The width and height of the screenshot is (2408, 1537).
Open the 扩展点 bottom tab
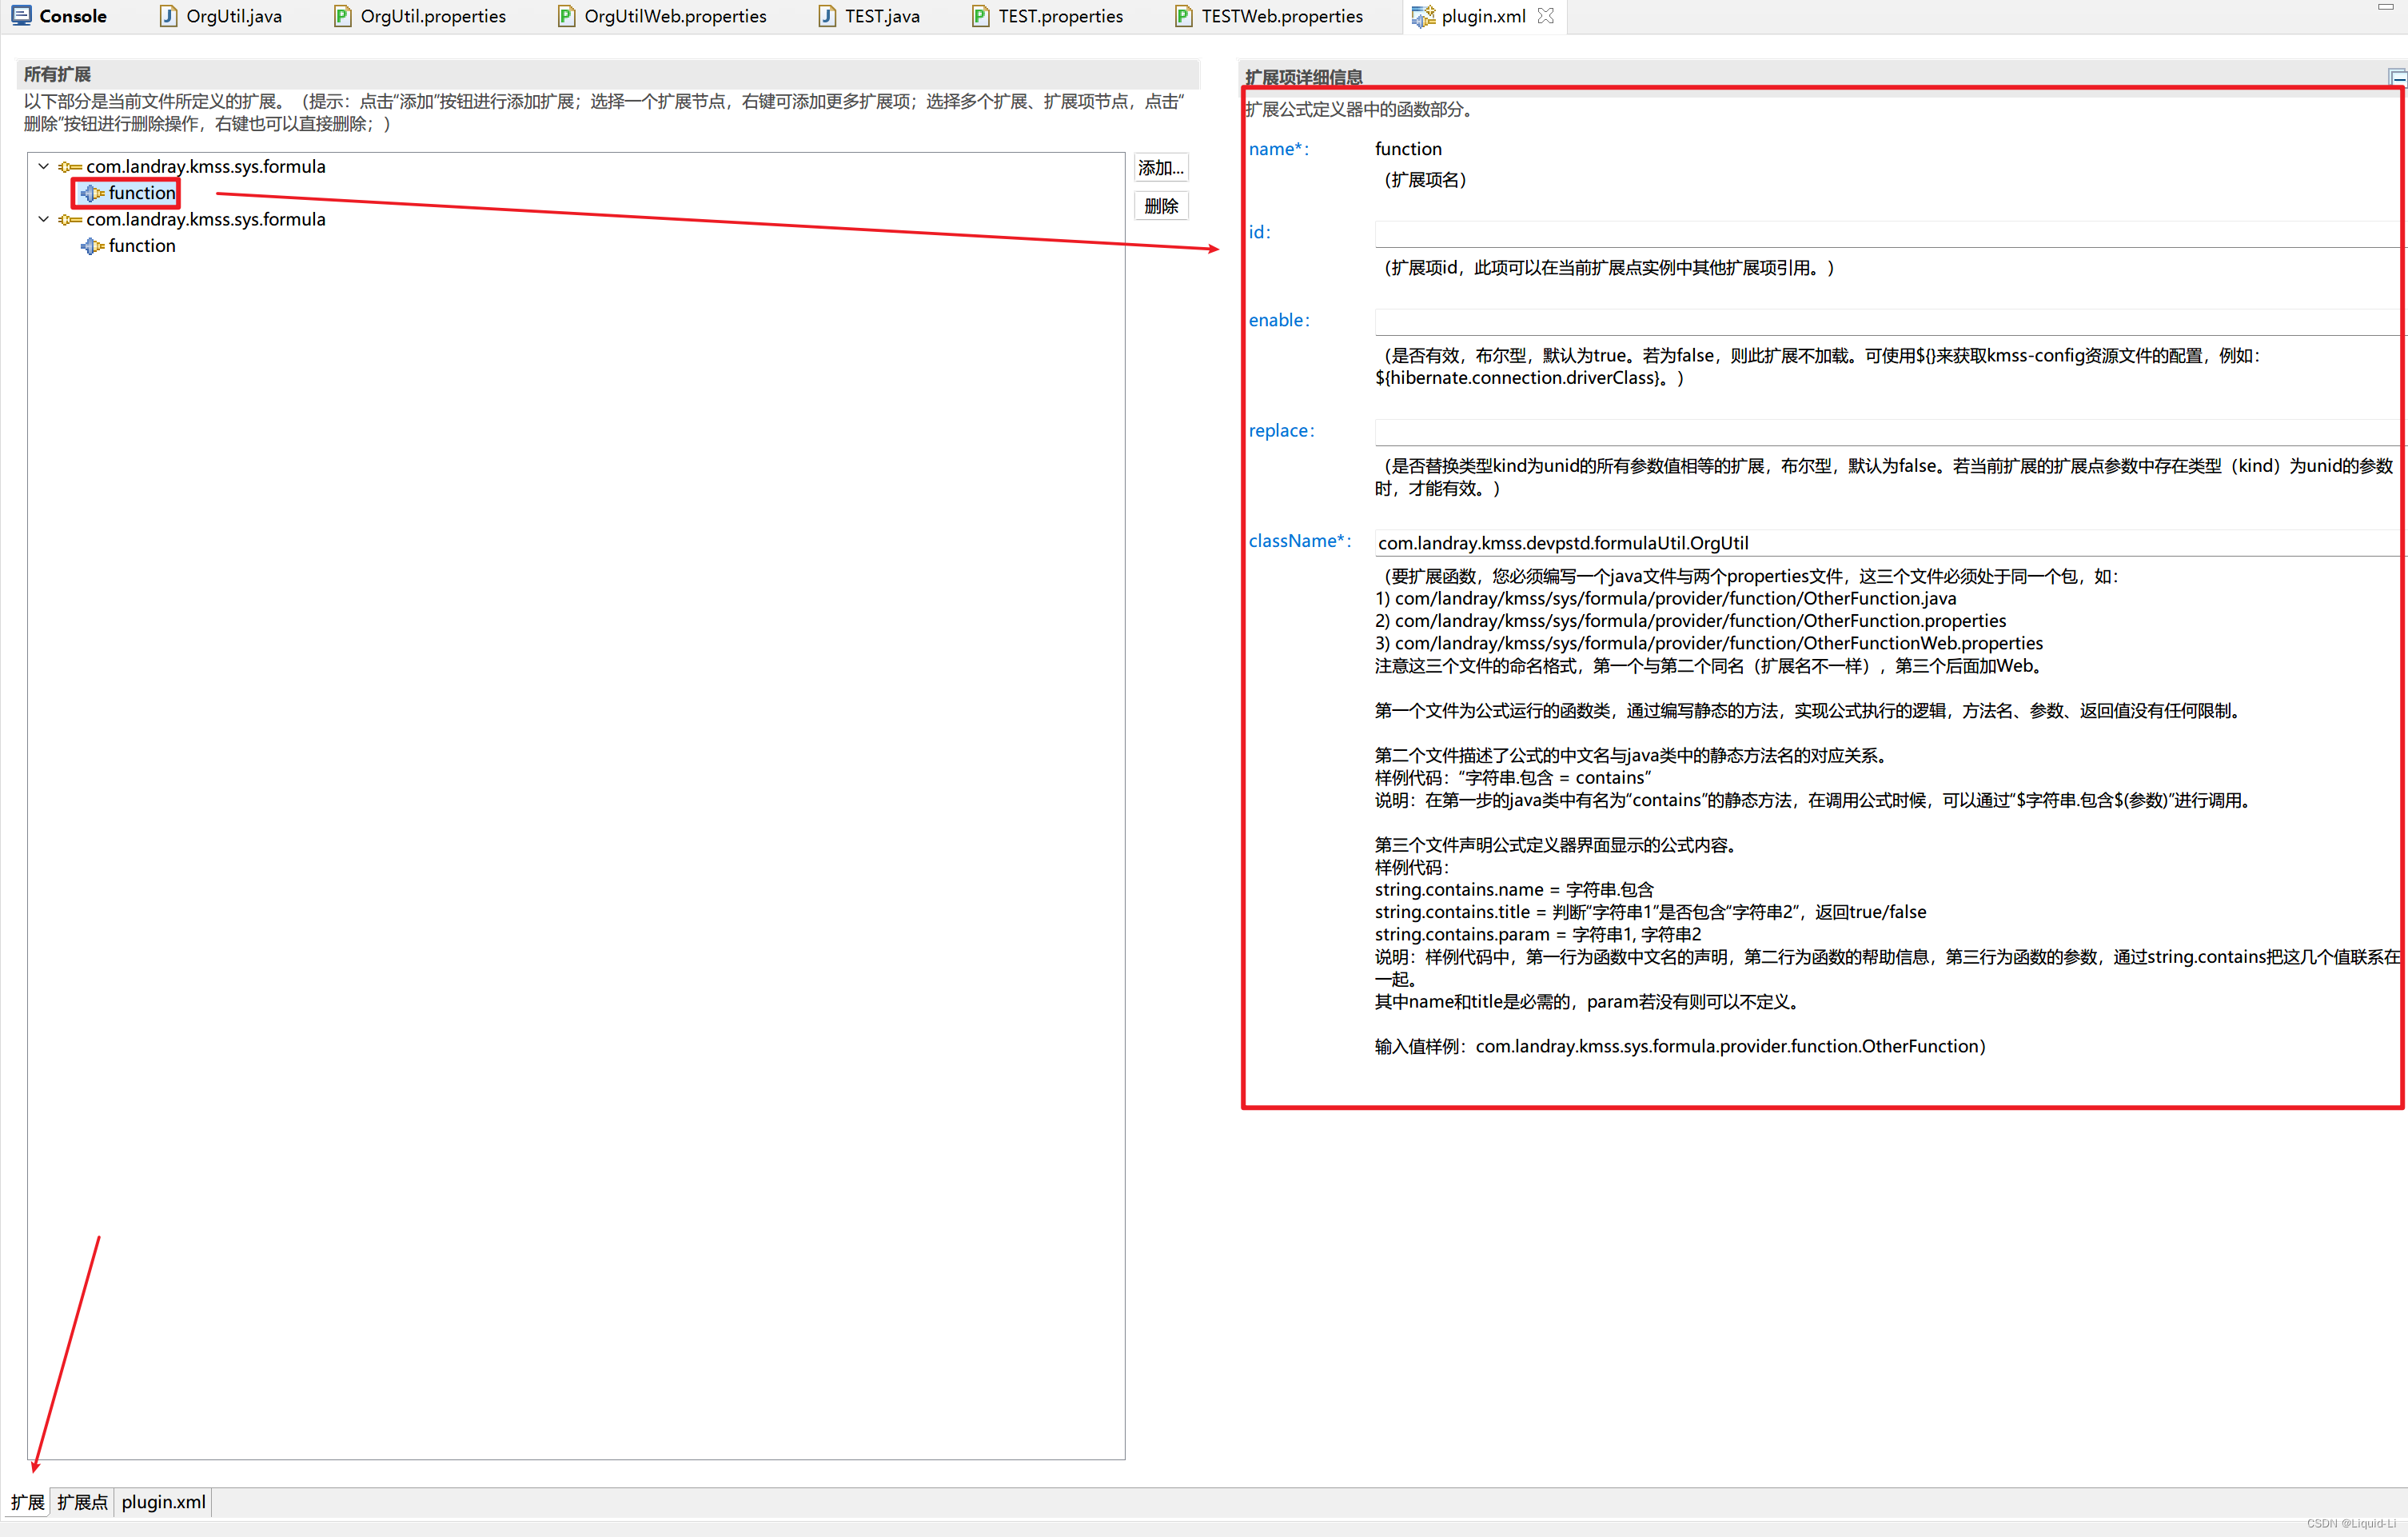[x=82, y=1502]
